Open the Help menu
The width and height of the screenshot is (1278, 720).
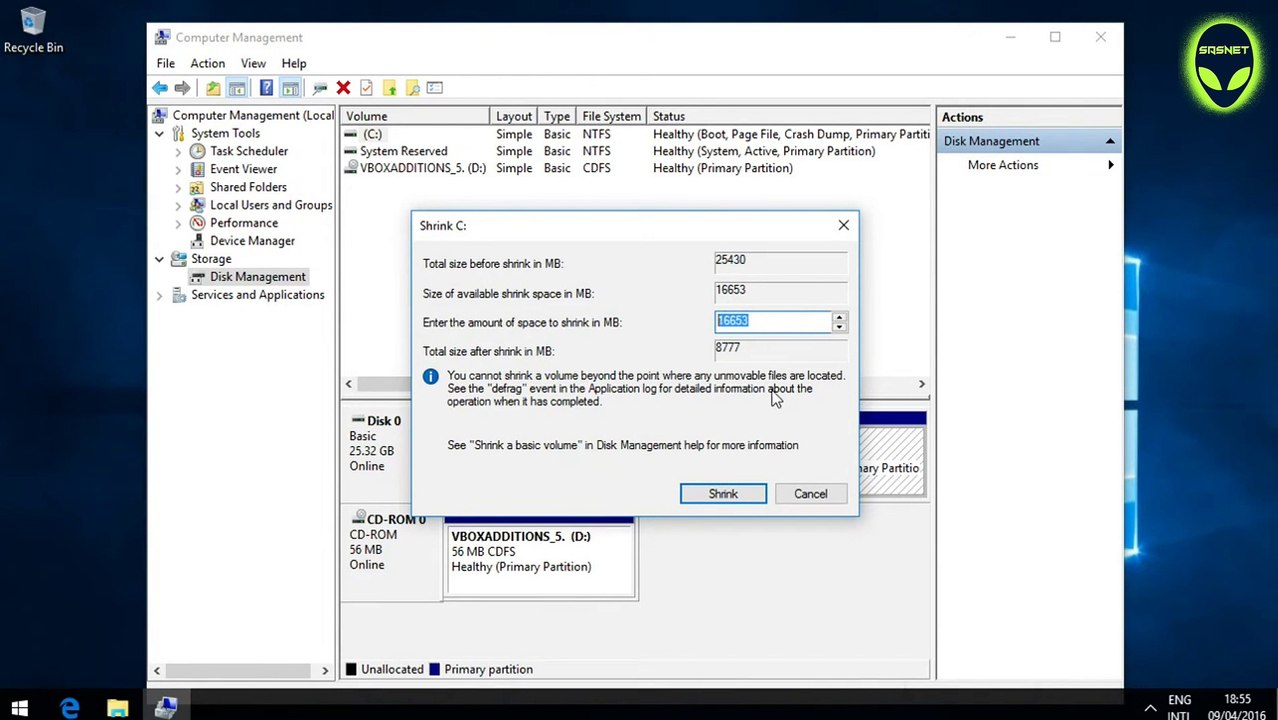pos(293,63)
